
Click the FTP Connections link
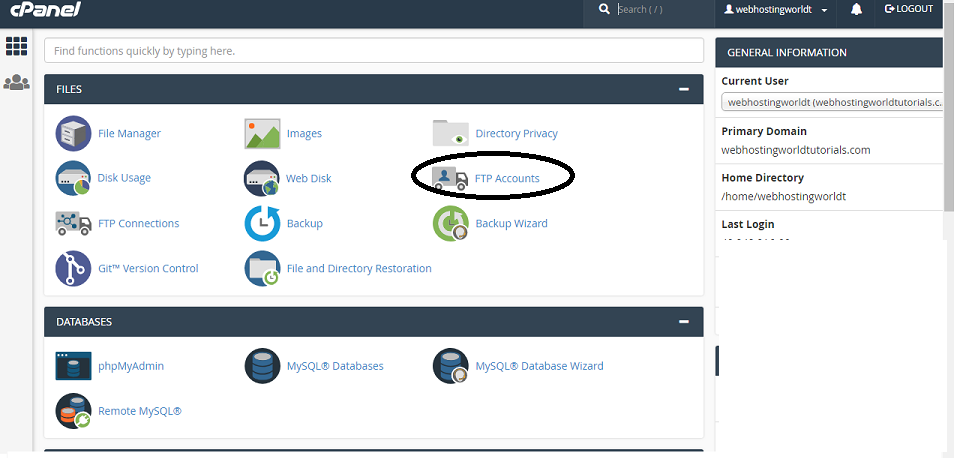(x=139, y=223)
